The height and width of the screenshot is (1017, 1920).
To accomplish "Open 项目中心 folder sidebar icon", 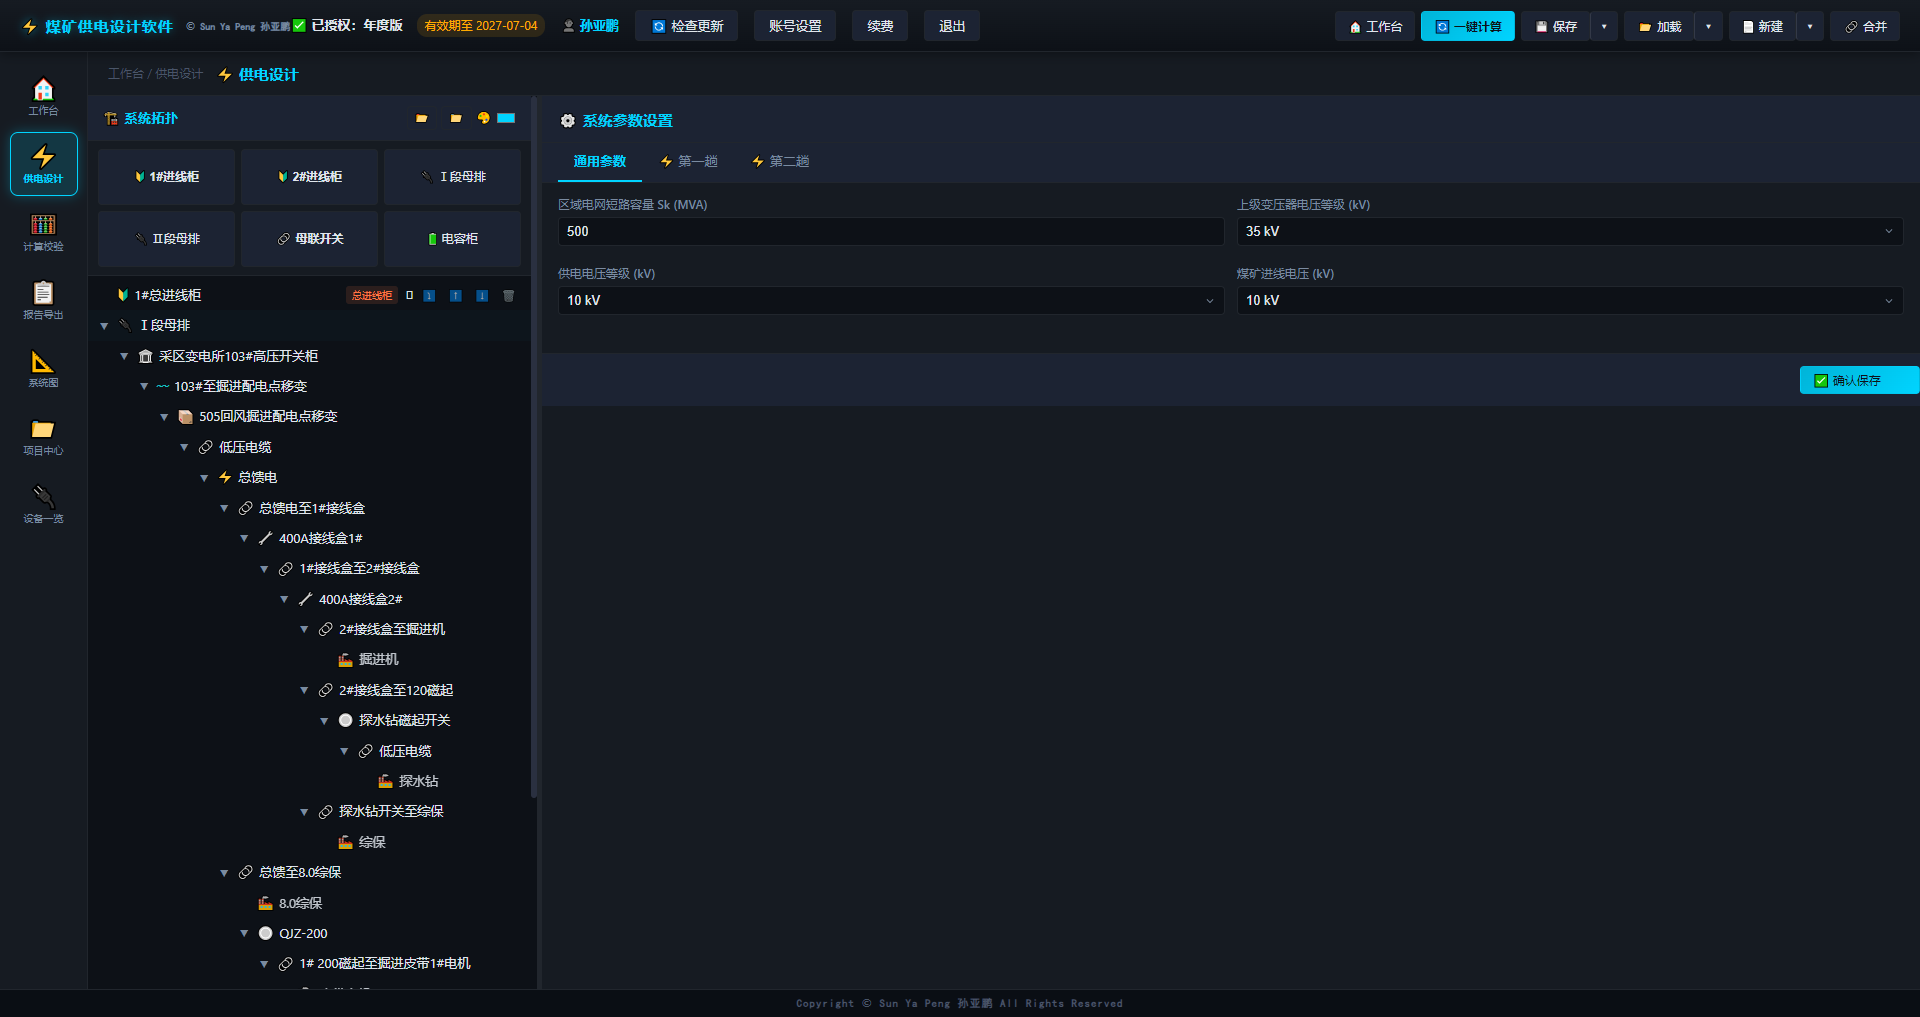I will [x=43, y=436].
